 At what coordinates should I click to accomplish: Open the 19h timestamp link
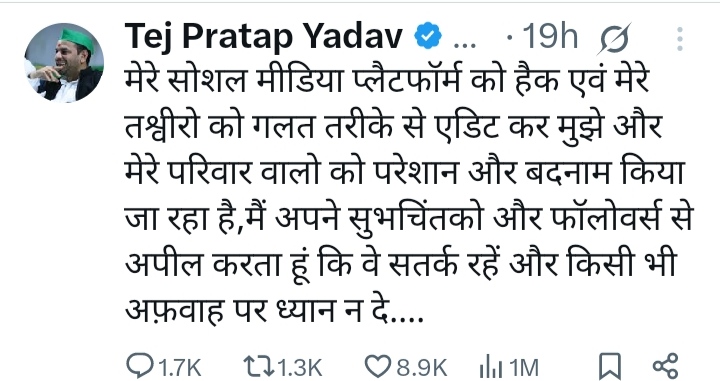pyautogui.click(x=550, y=36)
